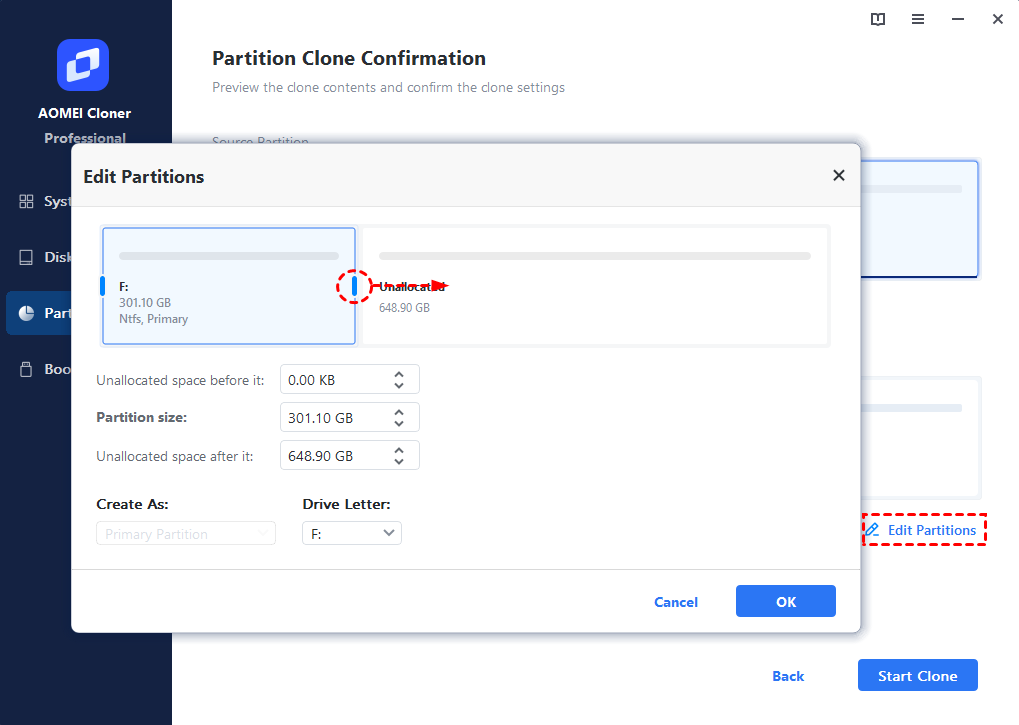Click the Unallocated space after it field
Screen dimensions: 1019x725
(350, 455)
